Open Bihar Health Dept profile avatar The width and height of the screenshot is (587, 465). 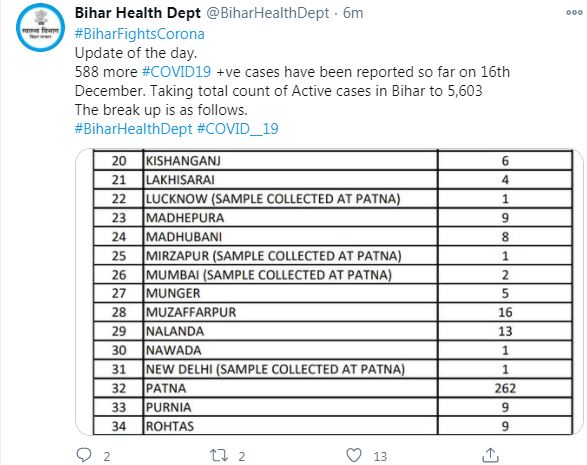pyautogui.click(x=40, y=27)
